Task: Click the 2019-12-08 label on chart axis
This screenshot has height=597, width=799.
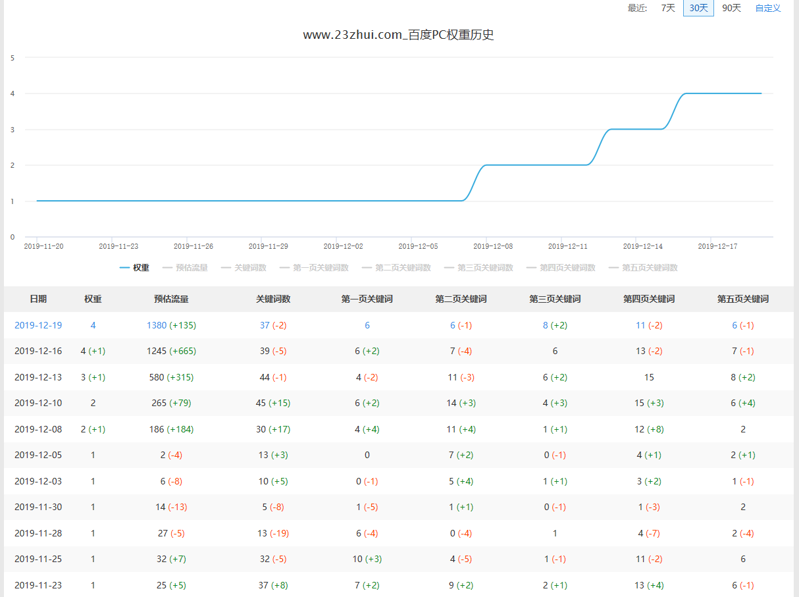Action: point(493,246)
